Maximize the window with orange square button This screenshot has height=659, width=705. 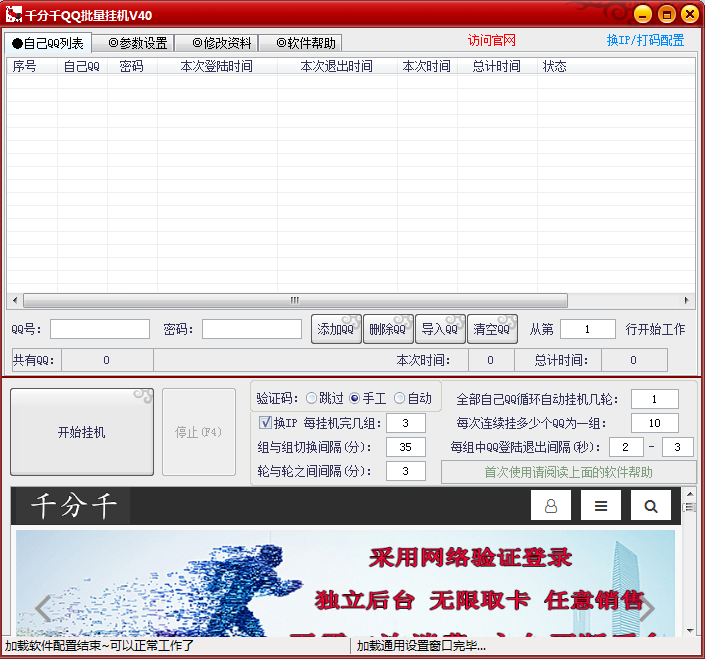tap(666, 14)
